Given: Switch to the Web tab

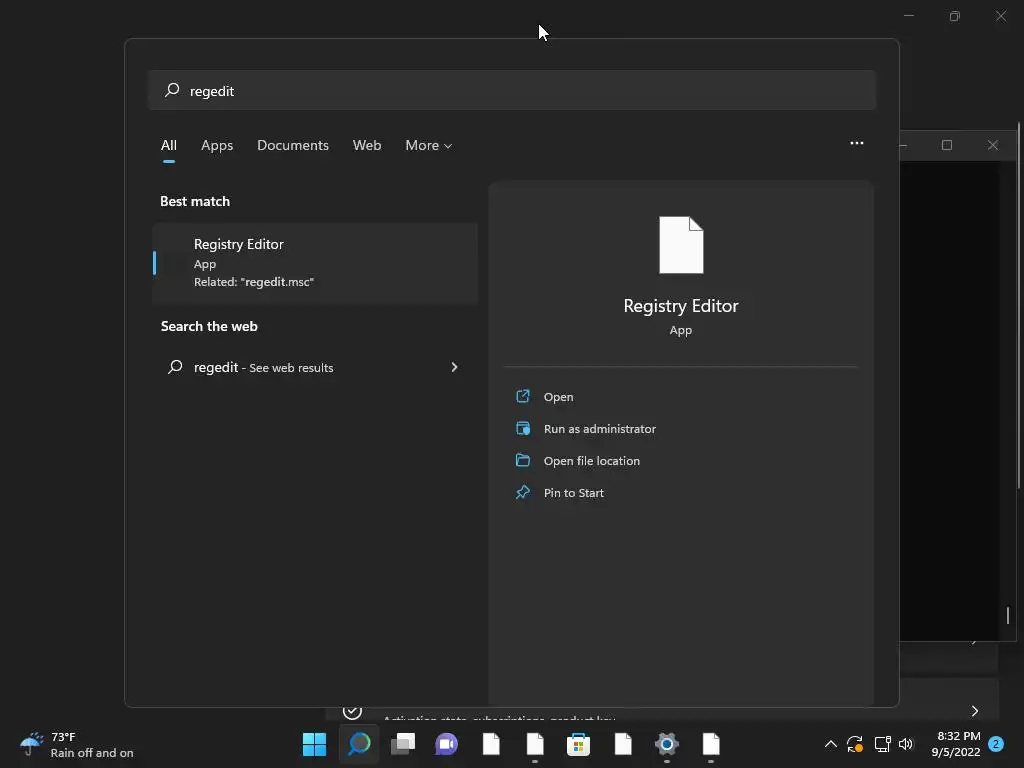Looking at the screenshot, I should pos(367,145).
